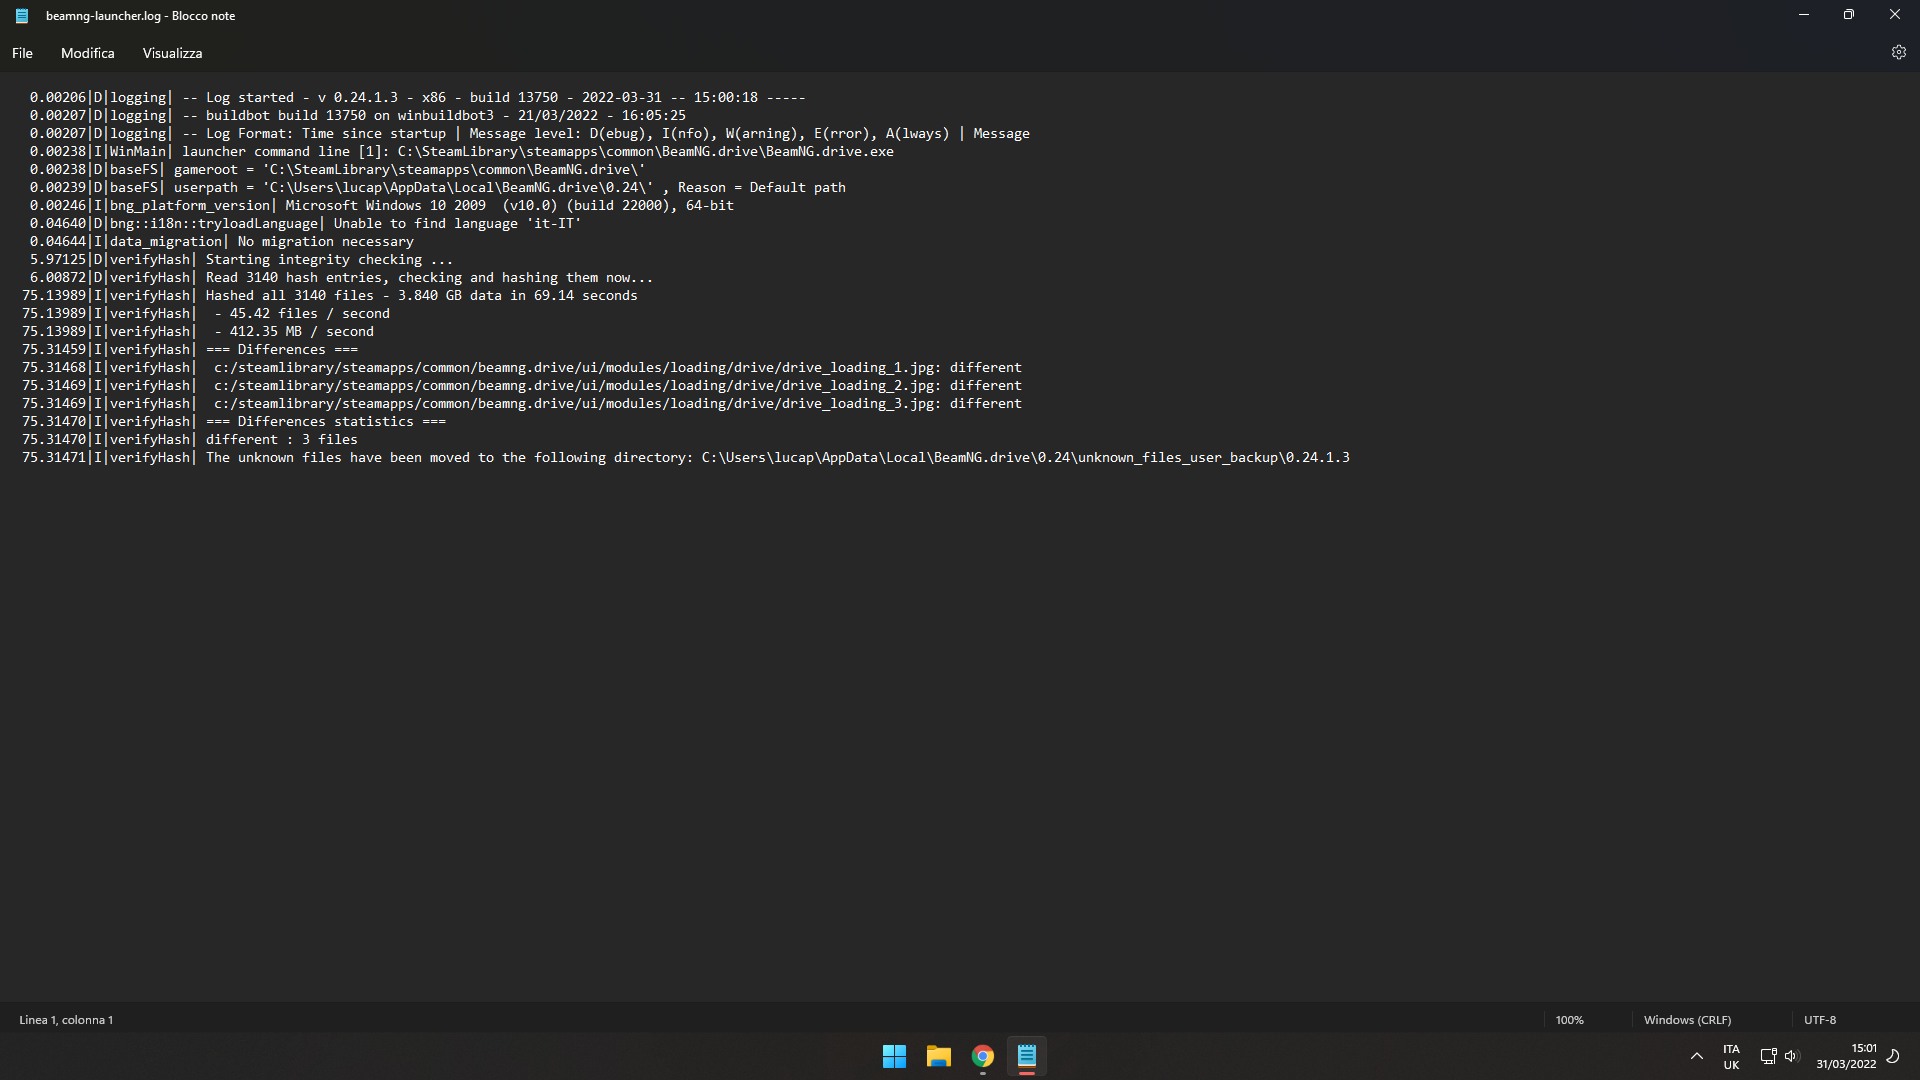Click the '=== Differences ===' line

189,349
